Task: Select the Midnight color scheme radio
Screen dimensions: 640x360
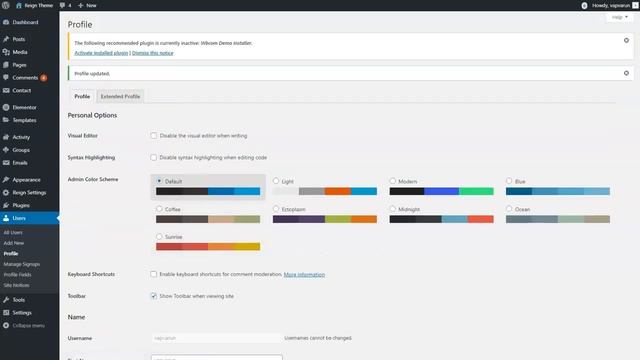Action: (393, 209)
